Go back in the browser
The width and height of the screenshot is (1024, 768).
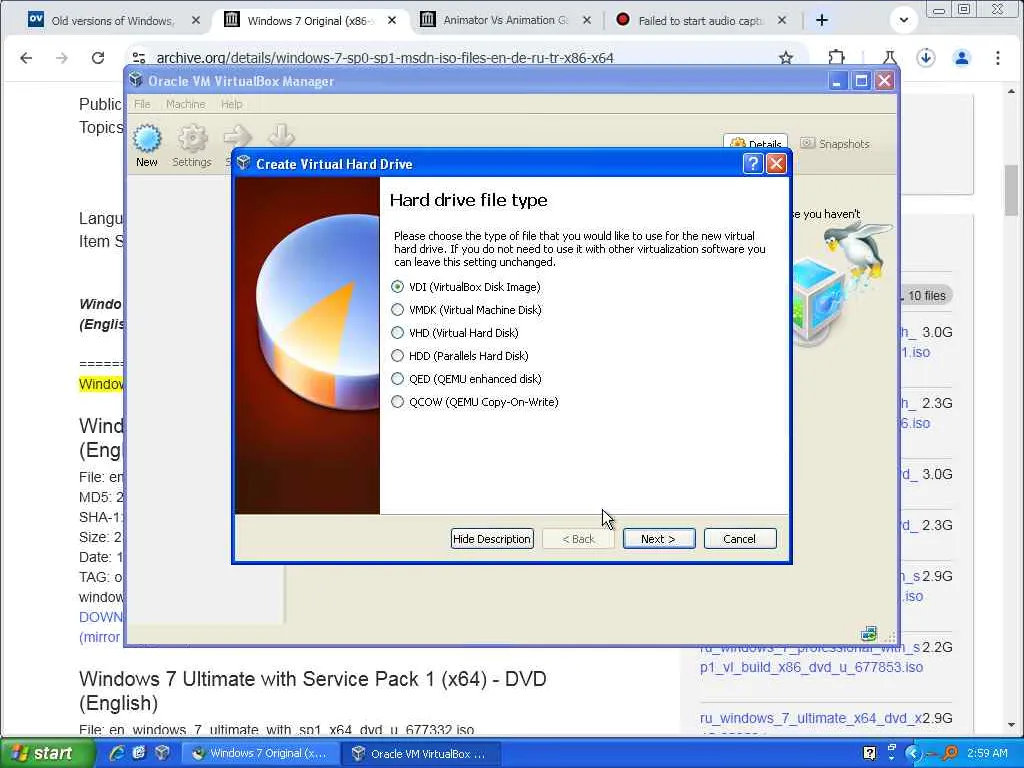tap(26, 58)
